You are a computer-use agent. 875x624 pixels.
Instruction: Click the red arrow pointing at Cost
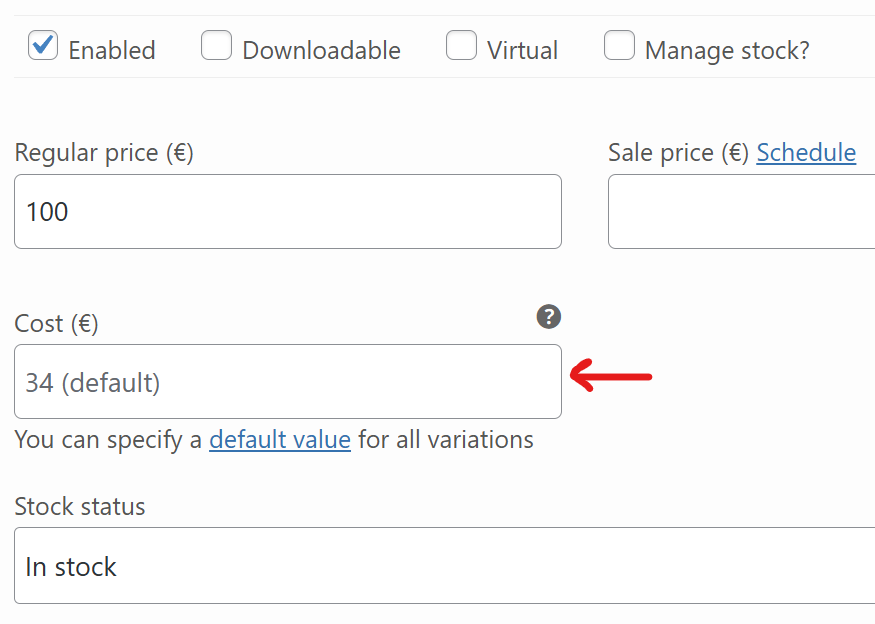click(x=611, y=376)
